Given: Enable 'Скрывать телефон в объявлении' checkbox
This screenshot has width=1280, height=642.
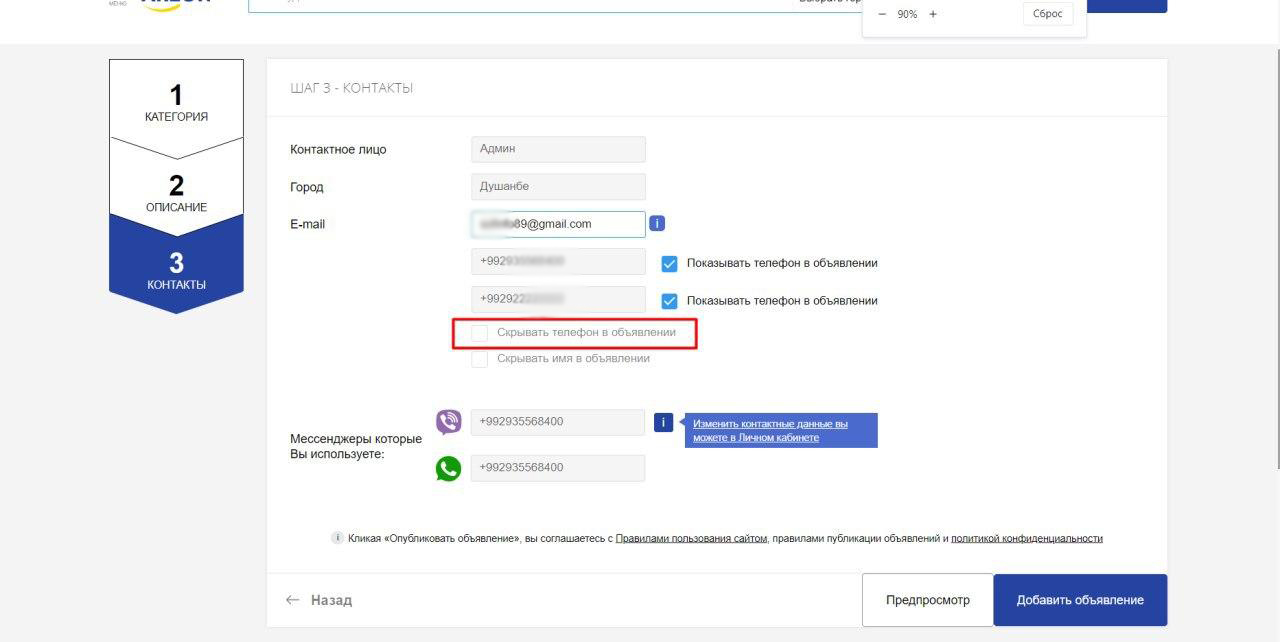Looking at the screenshot, I should coord(480,332).
